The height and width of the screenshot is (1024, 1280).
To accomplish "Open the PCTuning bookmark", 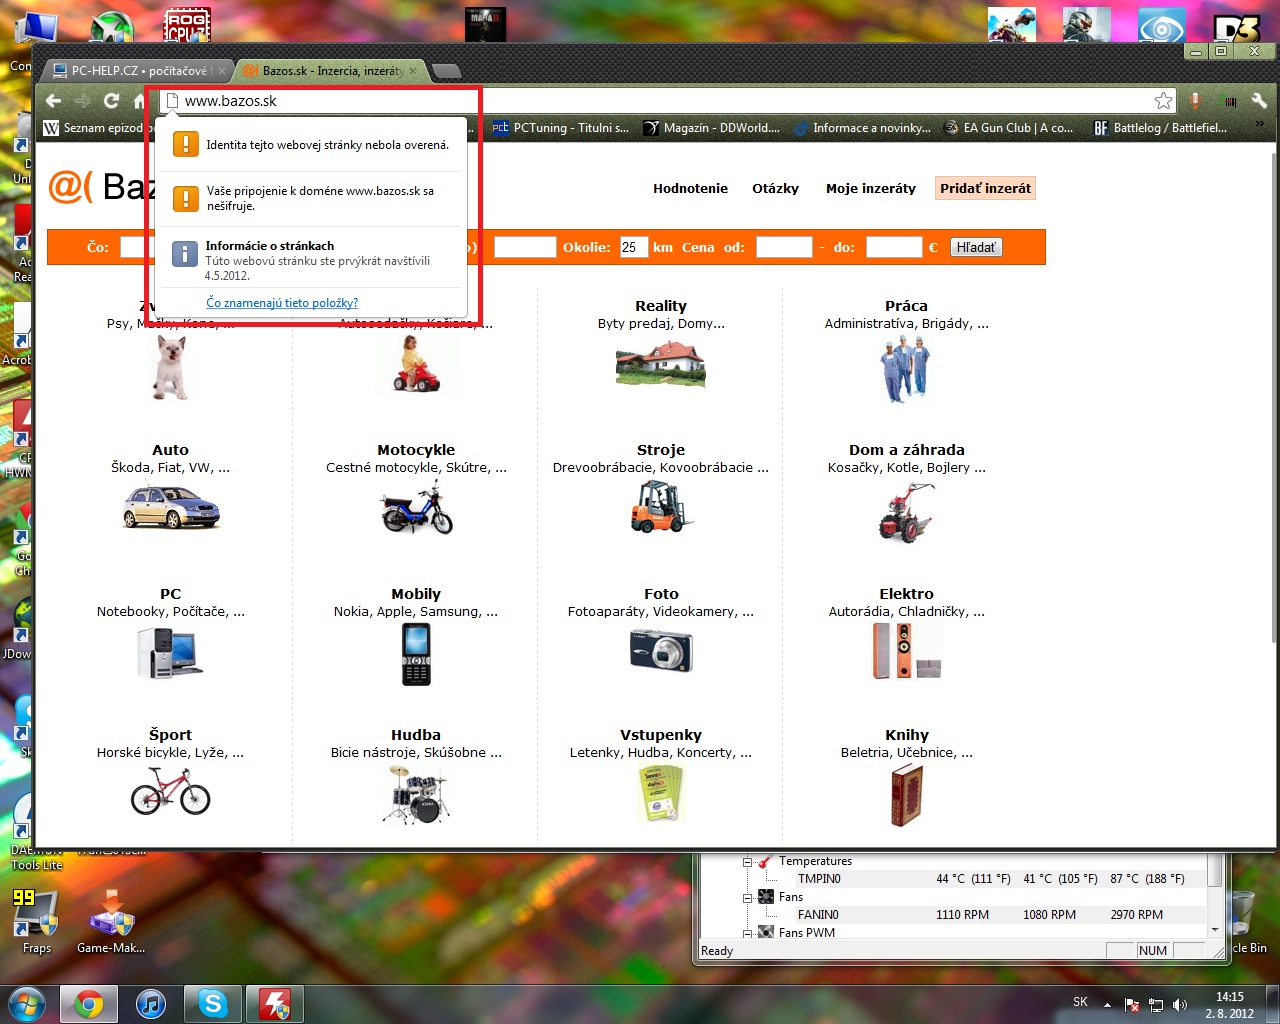I will coord(561,128).
